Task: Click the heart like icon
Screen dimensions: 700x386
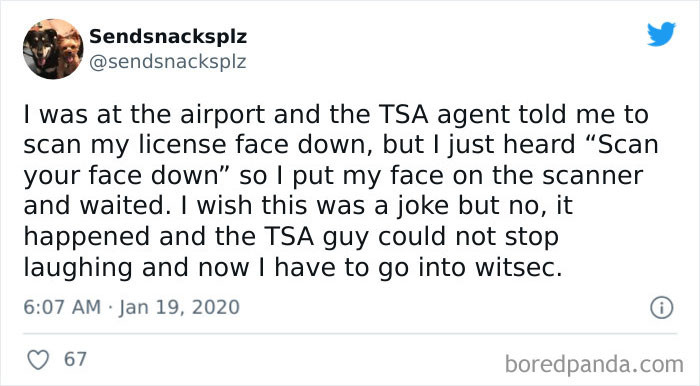Action: 38,360
